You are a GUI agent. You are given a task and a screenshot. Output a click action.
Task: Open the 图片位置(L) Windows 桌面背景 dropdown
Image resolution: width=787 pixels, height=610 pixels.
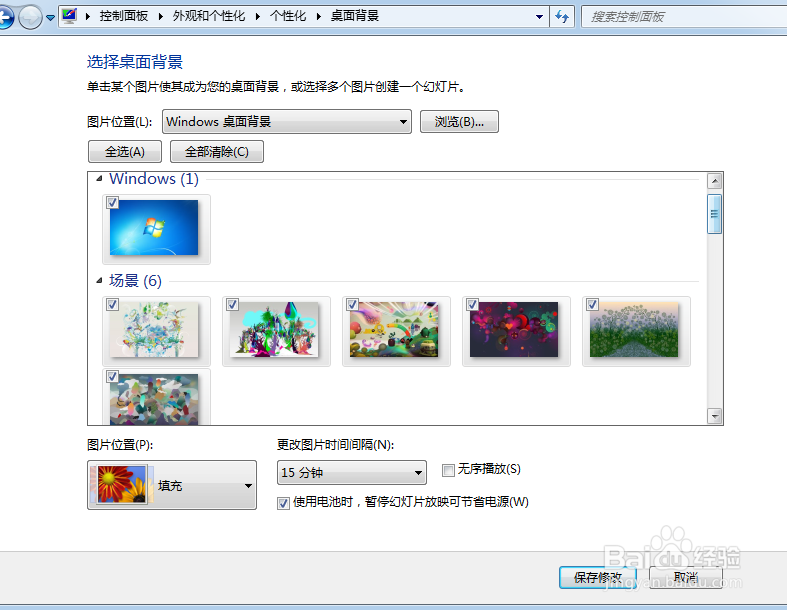pos(287,121)
